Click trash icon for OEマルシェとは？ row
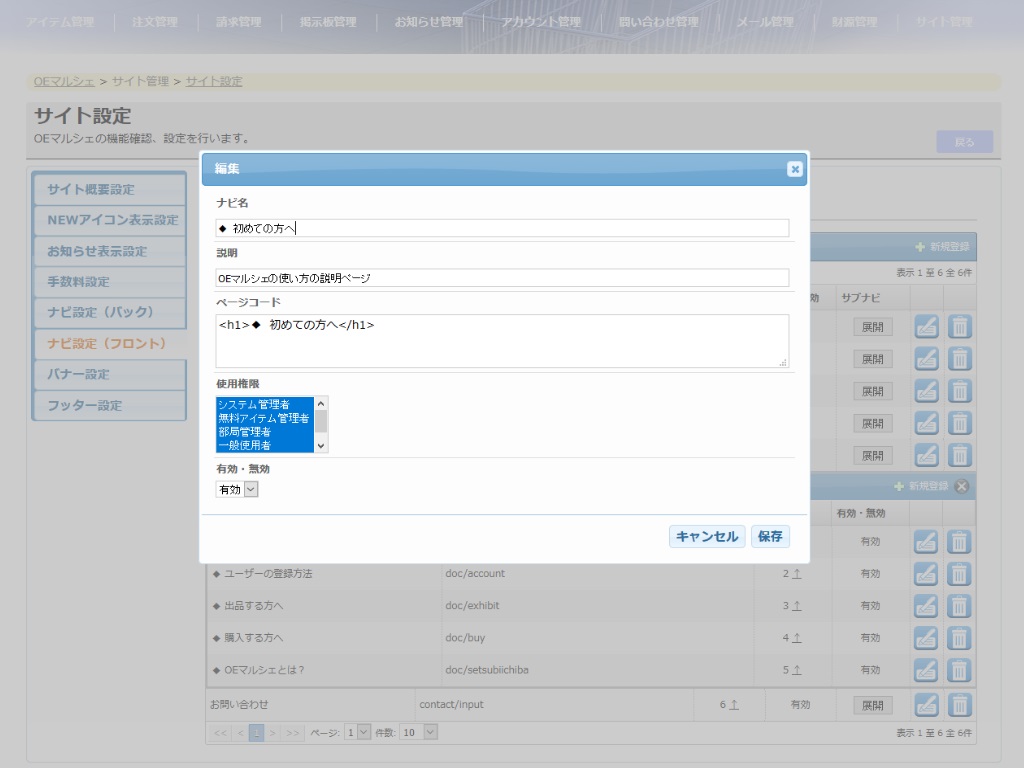Screen dimensions: 1024x768 point(959,670)
